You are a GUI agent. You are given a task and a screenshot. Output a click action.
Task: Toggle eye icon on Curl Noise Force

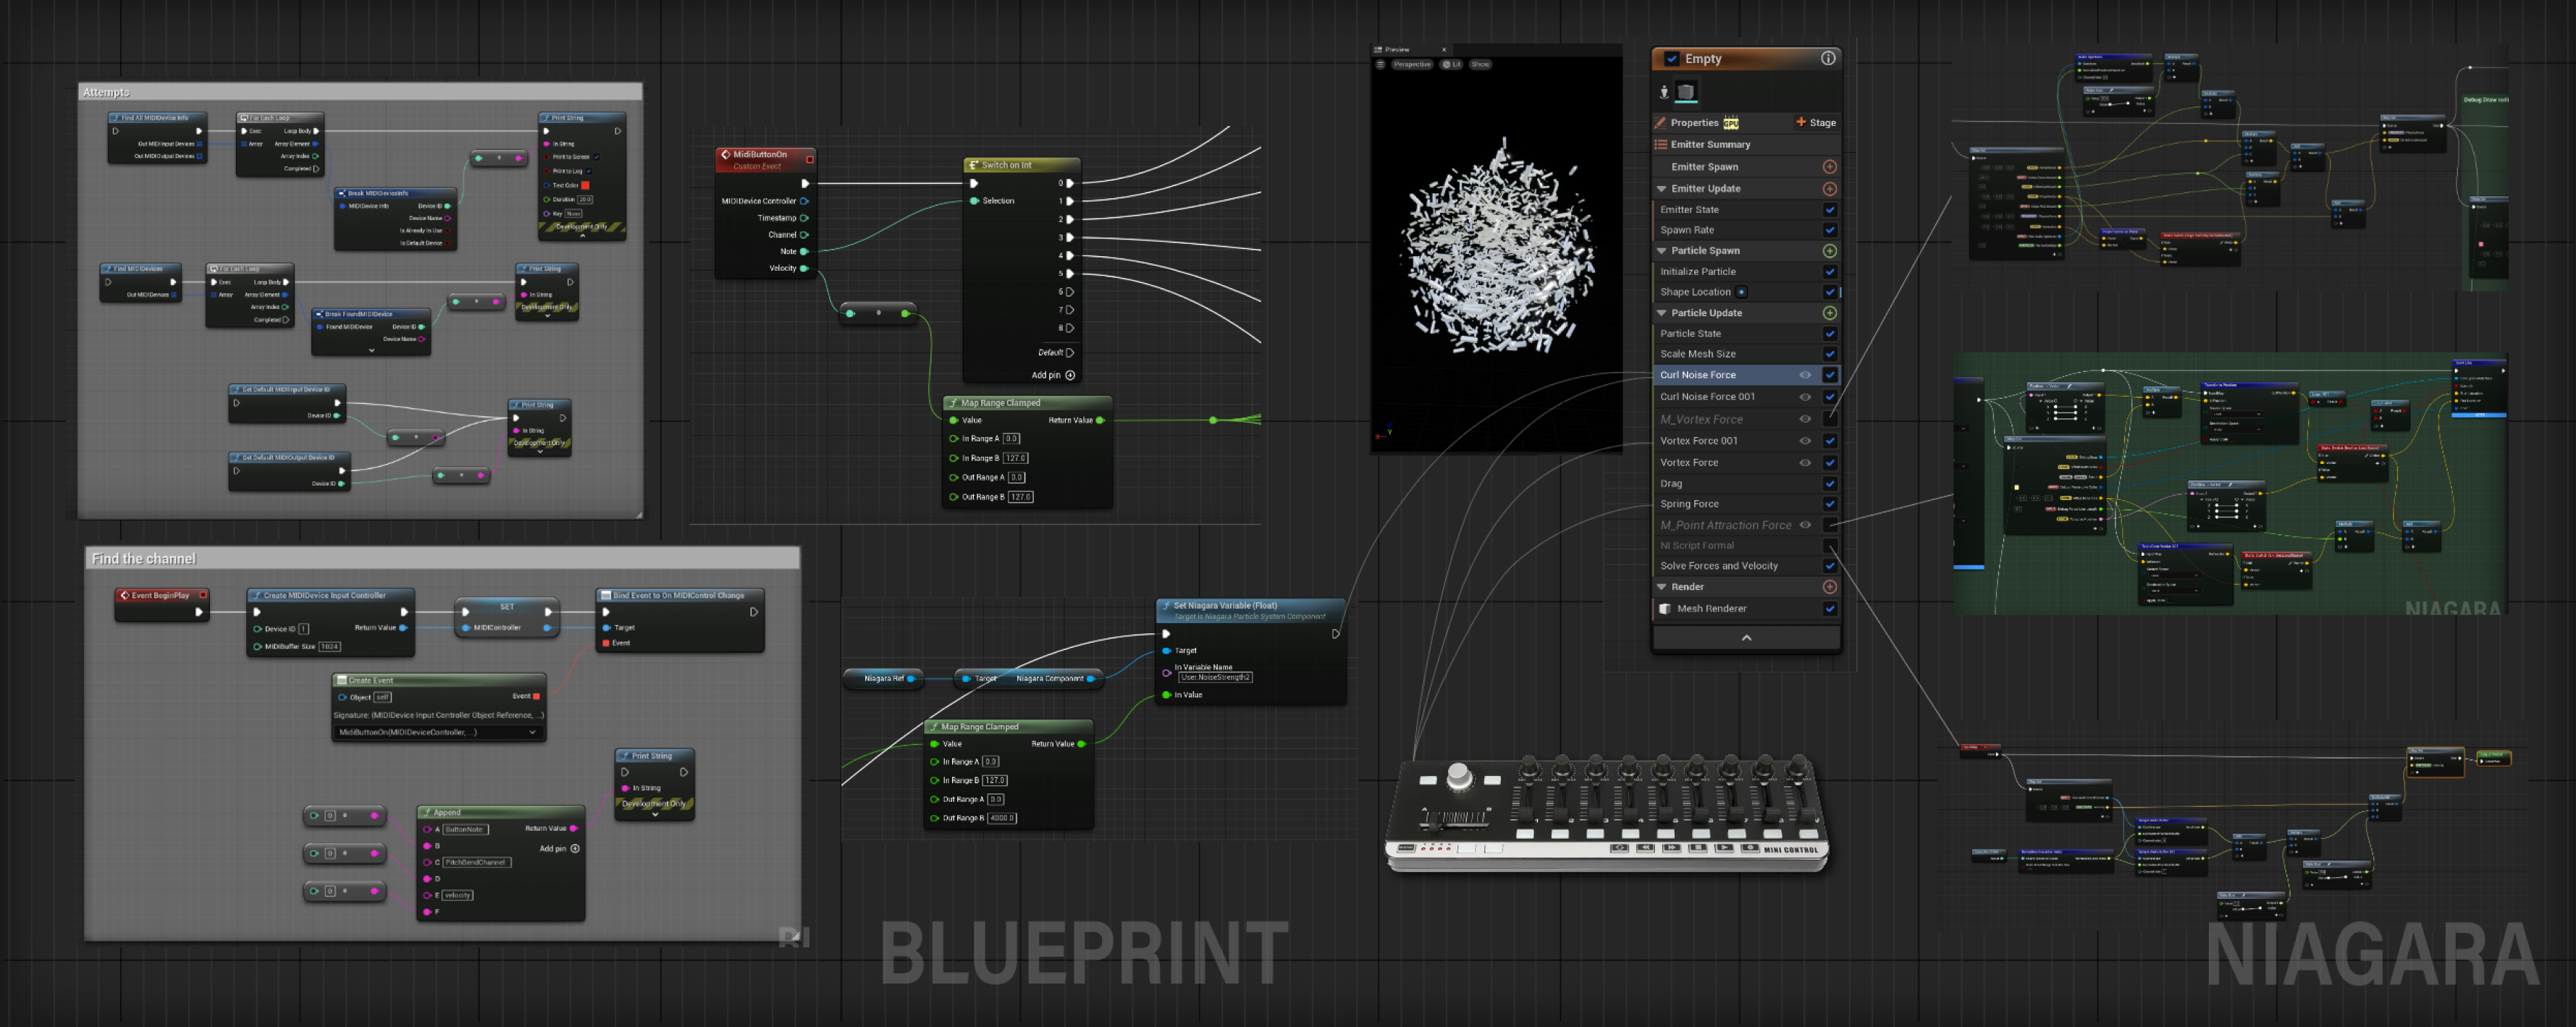coord(1805,375)
